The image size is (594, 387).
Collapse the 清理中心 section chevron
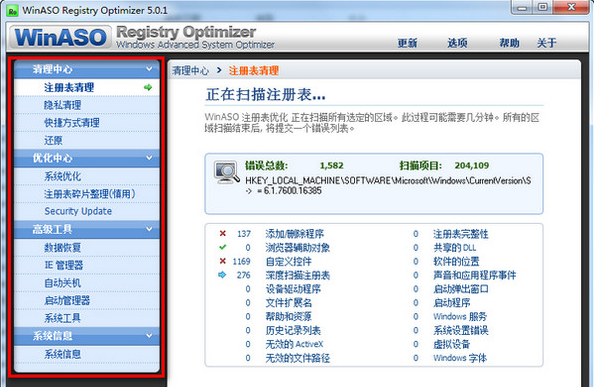click(x=149, y=69)
